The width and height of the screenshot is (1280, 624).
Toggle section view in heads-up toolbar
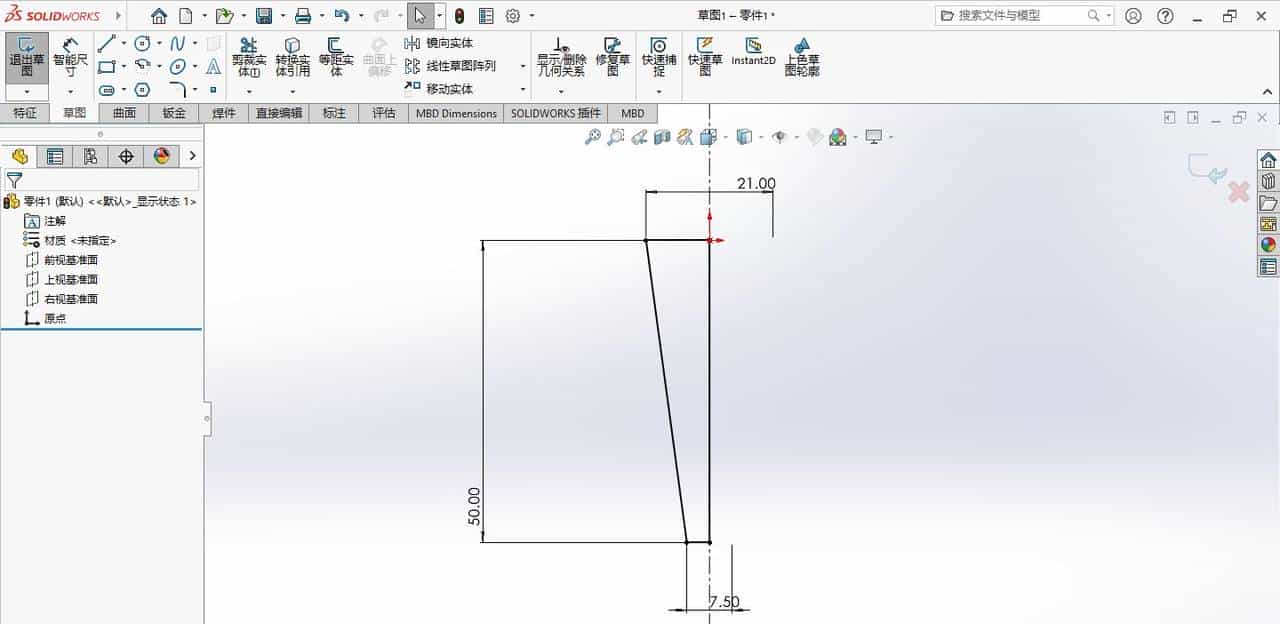tap(684, 137)
